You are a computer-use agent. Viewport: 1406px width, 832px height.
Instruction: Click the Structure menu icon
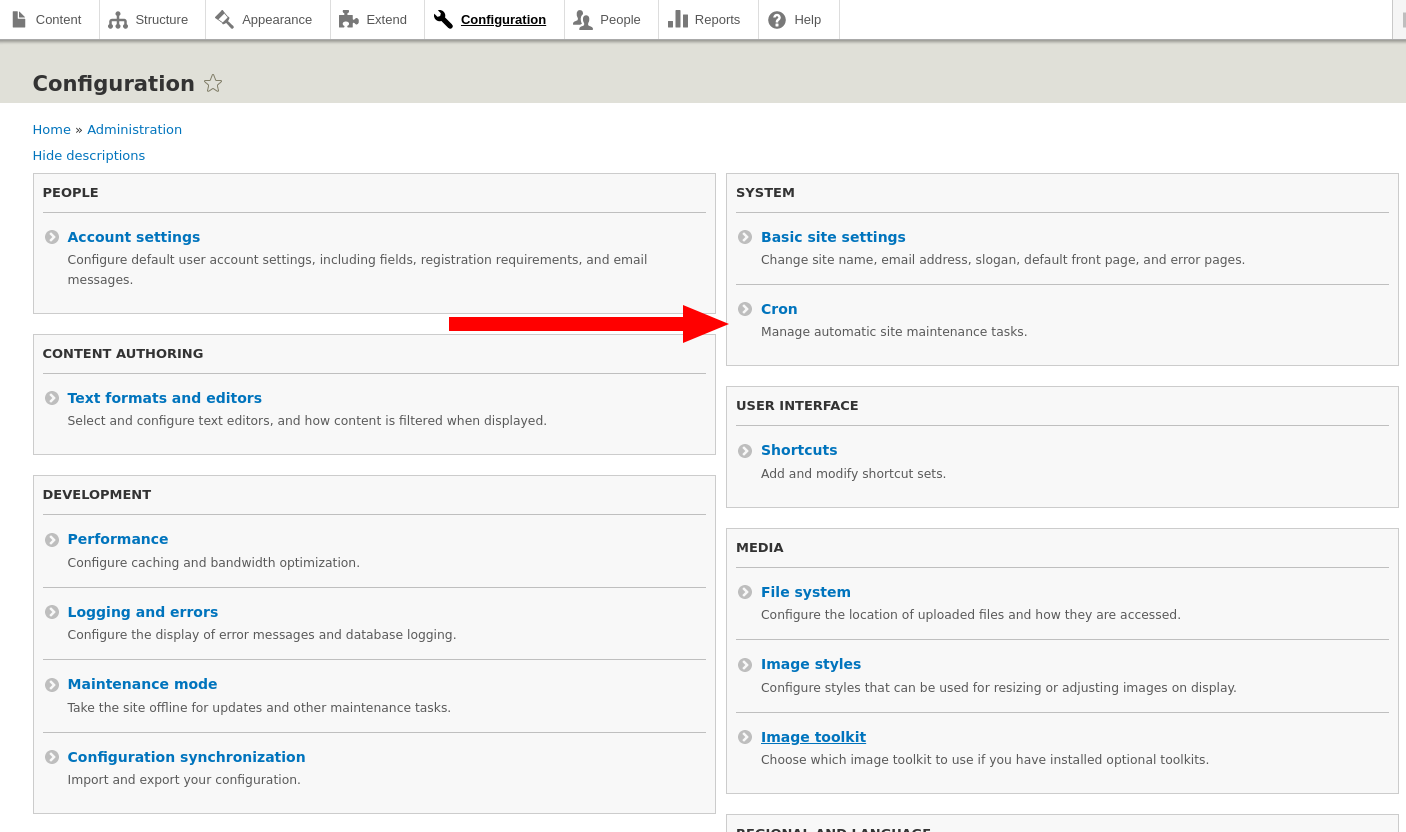(x=120, y=18)
